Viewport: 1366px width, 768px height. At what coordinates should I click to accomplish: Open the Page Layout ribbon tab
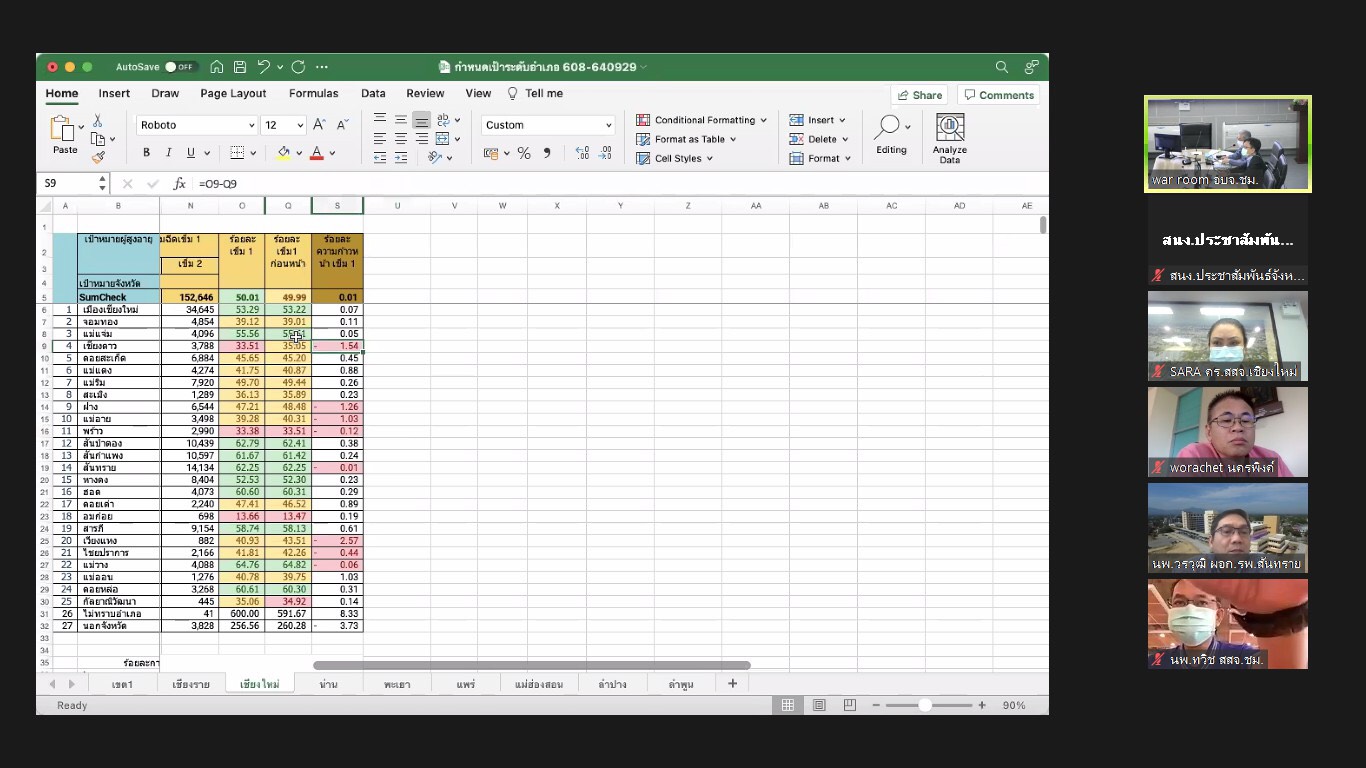tap(233, 93)
